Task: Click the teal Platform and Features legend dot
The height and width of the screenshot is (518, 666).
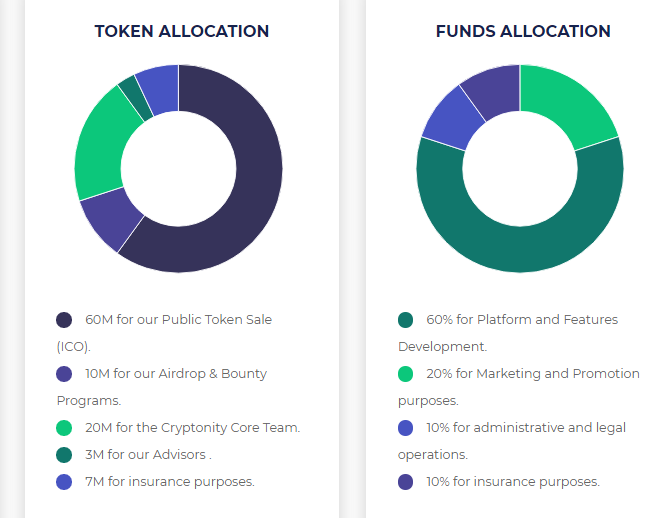Action: click(x=406, y=320)
